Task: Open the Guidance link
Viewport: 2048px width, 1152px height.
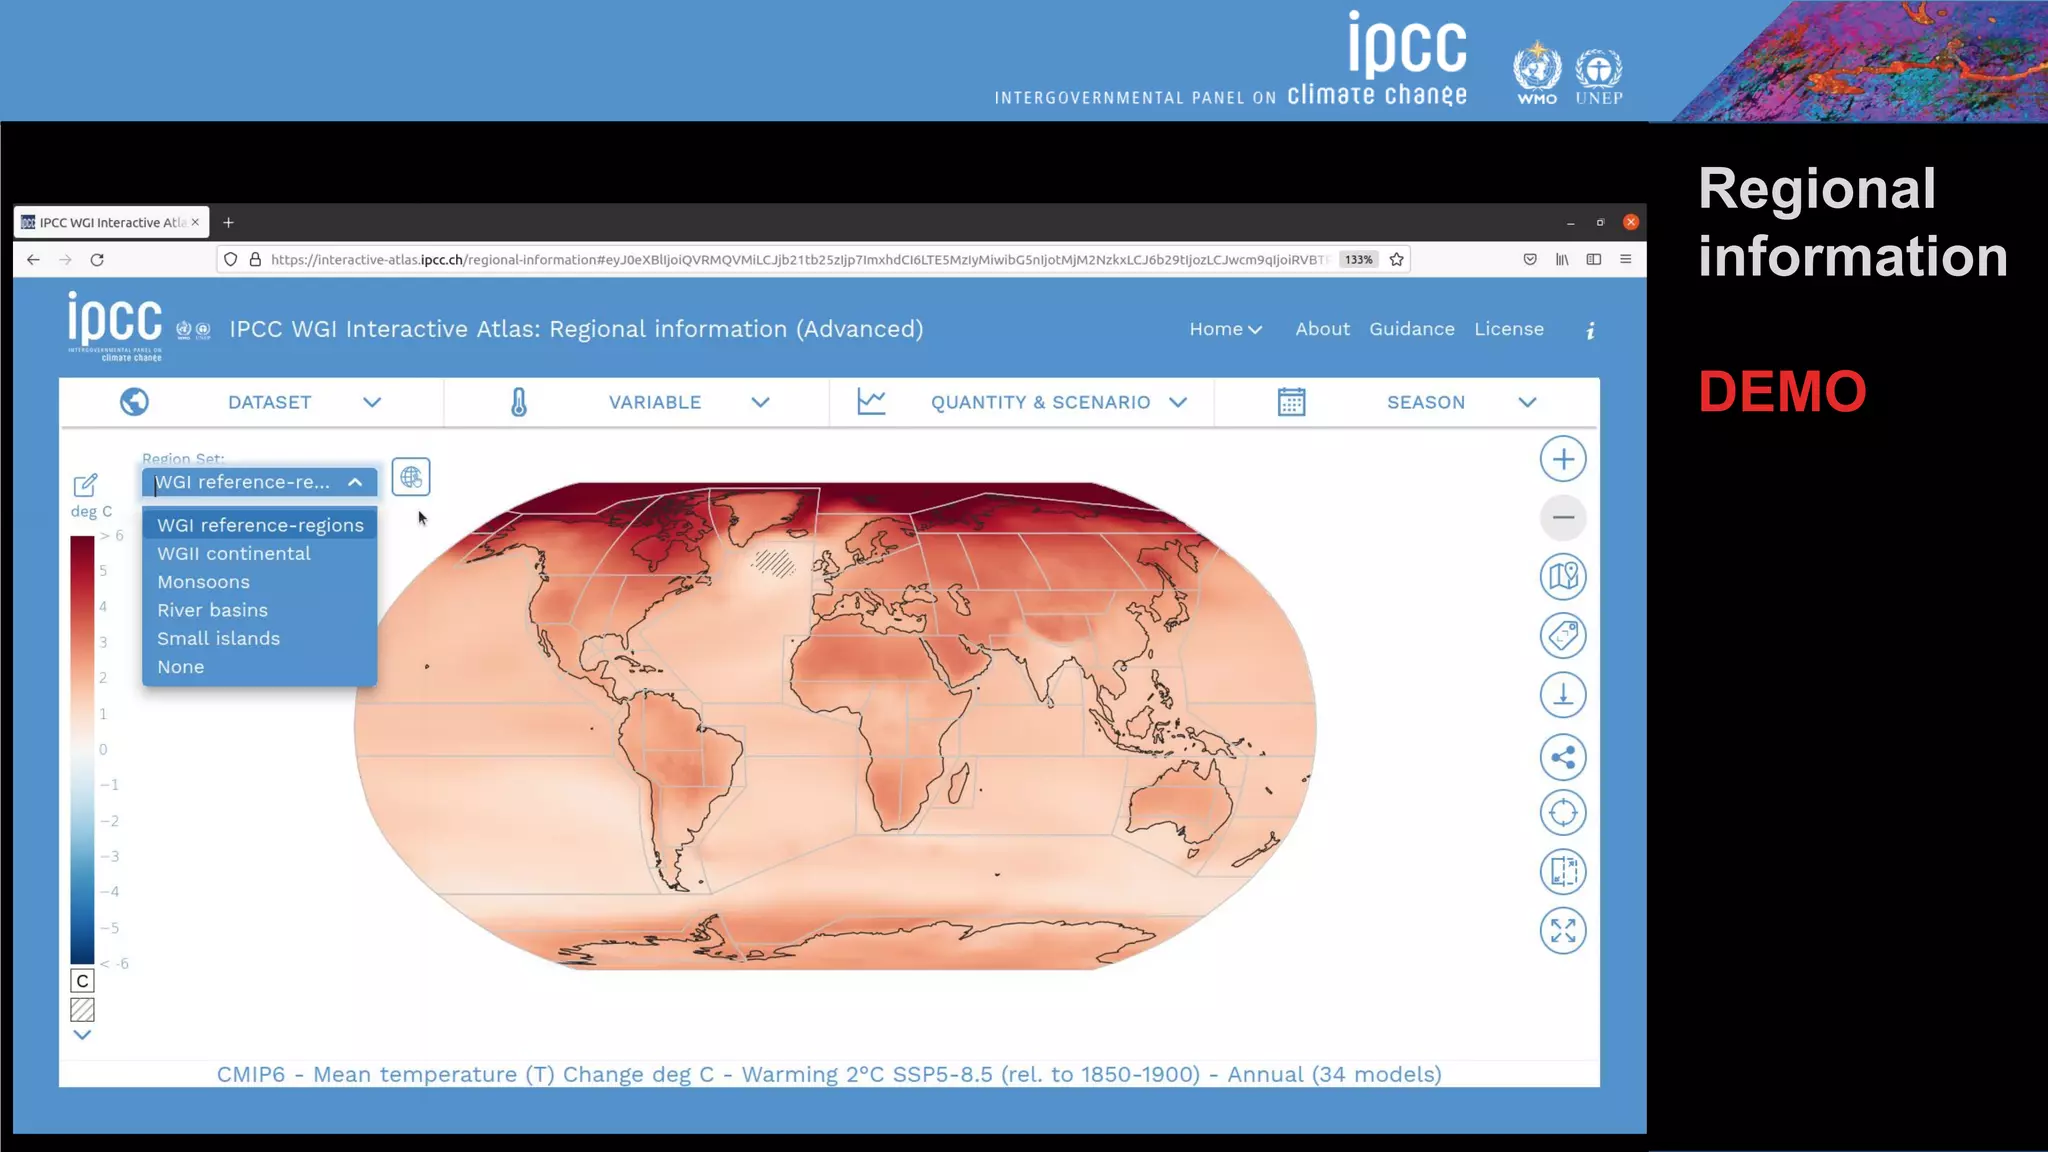Action: pyautogui.click(x=1411, y=329)
